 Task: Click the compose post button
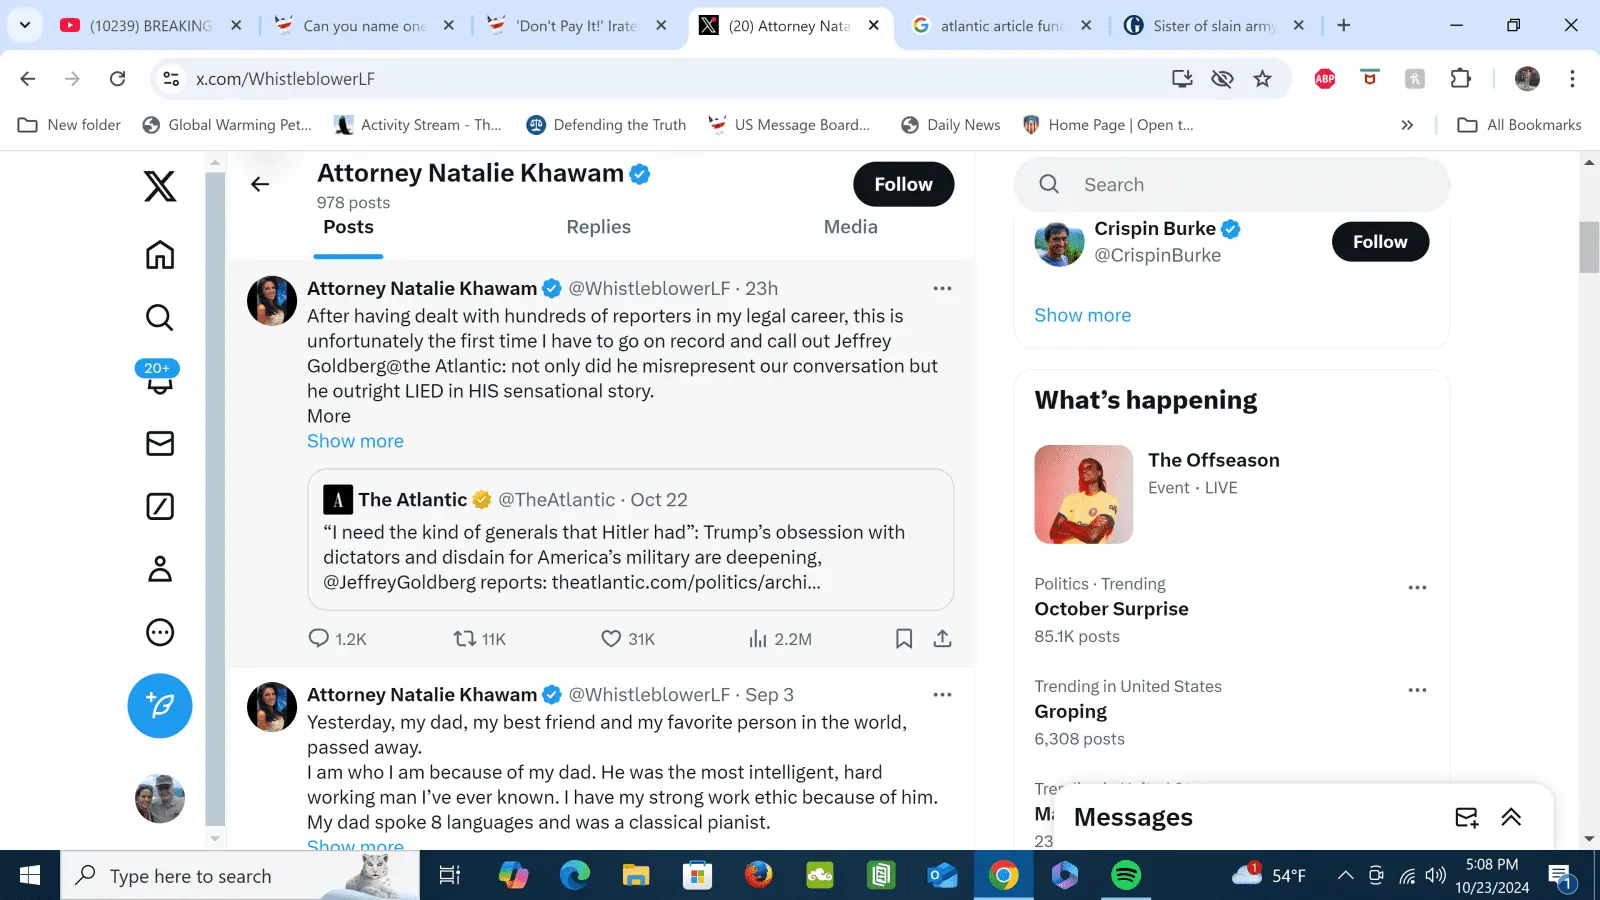click(160, 706)
